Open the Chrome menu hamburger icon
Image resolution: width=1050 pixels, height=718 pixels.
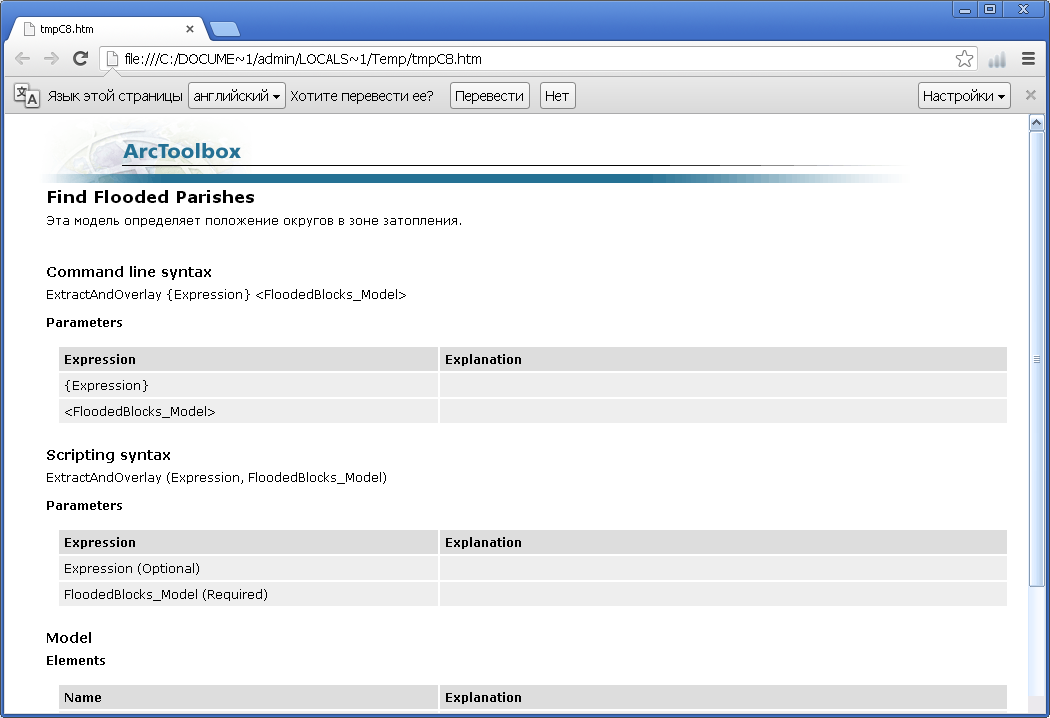(x=1029, y=59)
